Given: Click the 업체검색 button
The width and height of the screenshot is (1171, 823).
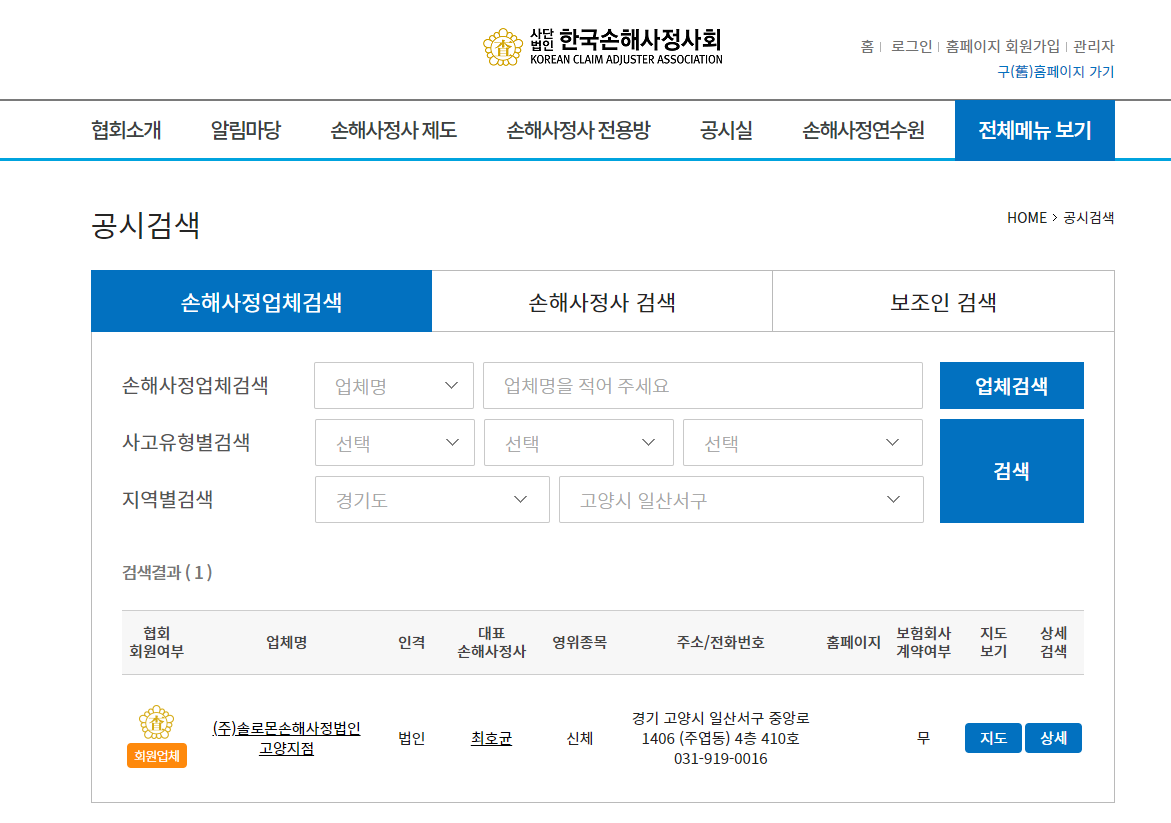Looking at the screenshot, I should point(1011,385).
